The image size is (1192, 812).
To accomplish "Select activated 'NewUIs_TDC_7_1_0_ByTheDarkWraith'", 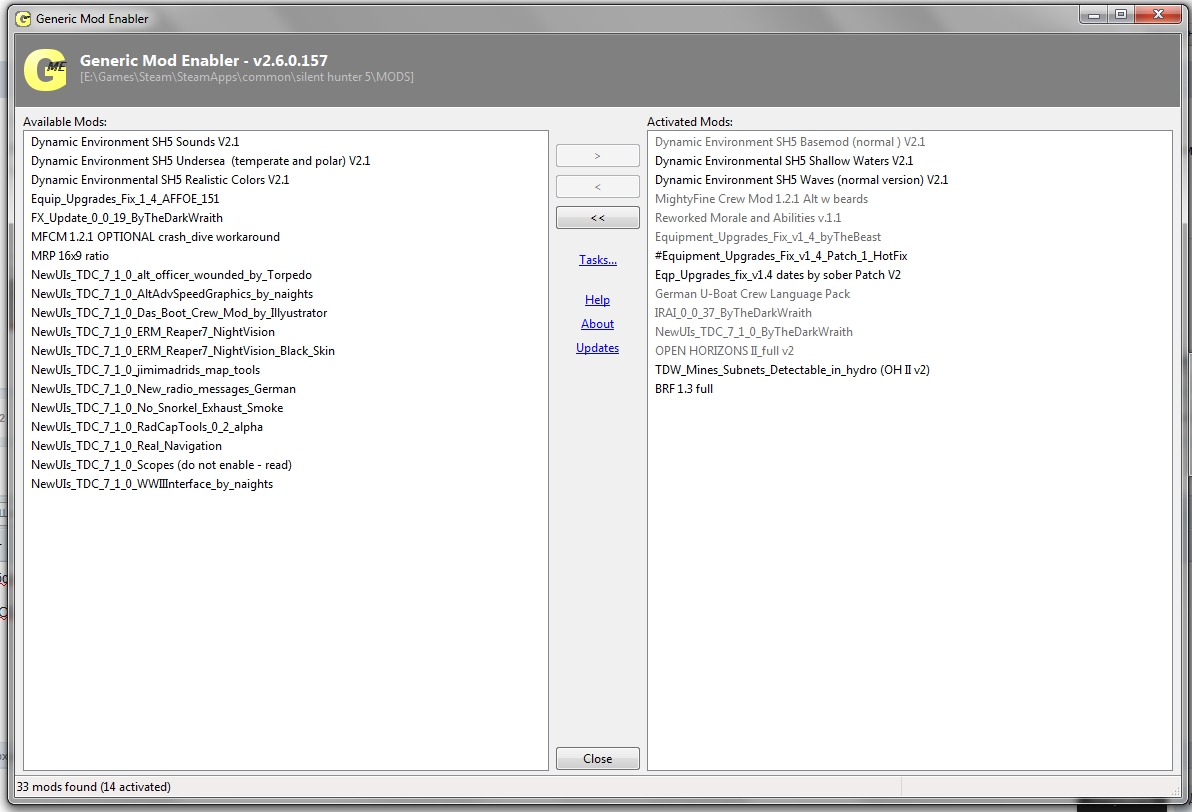I will point(754,332).
